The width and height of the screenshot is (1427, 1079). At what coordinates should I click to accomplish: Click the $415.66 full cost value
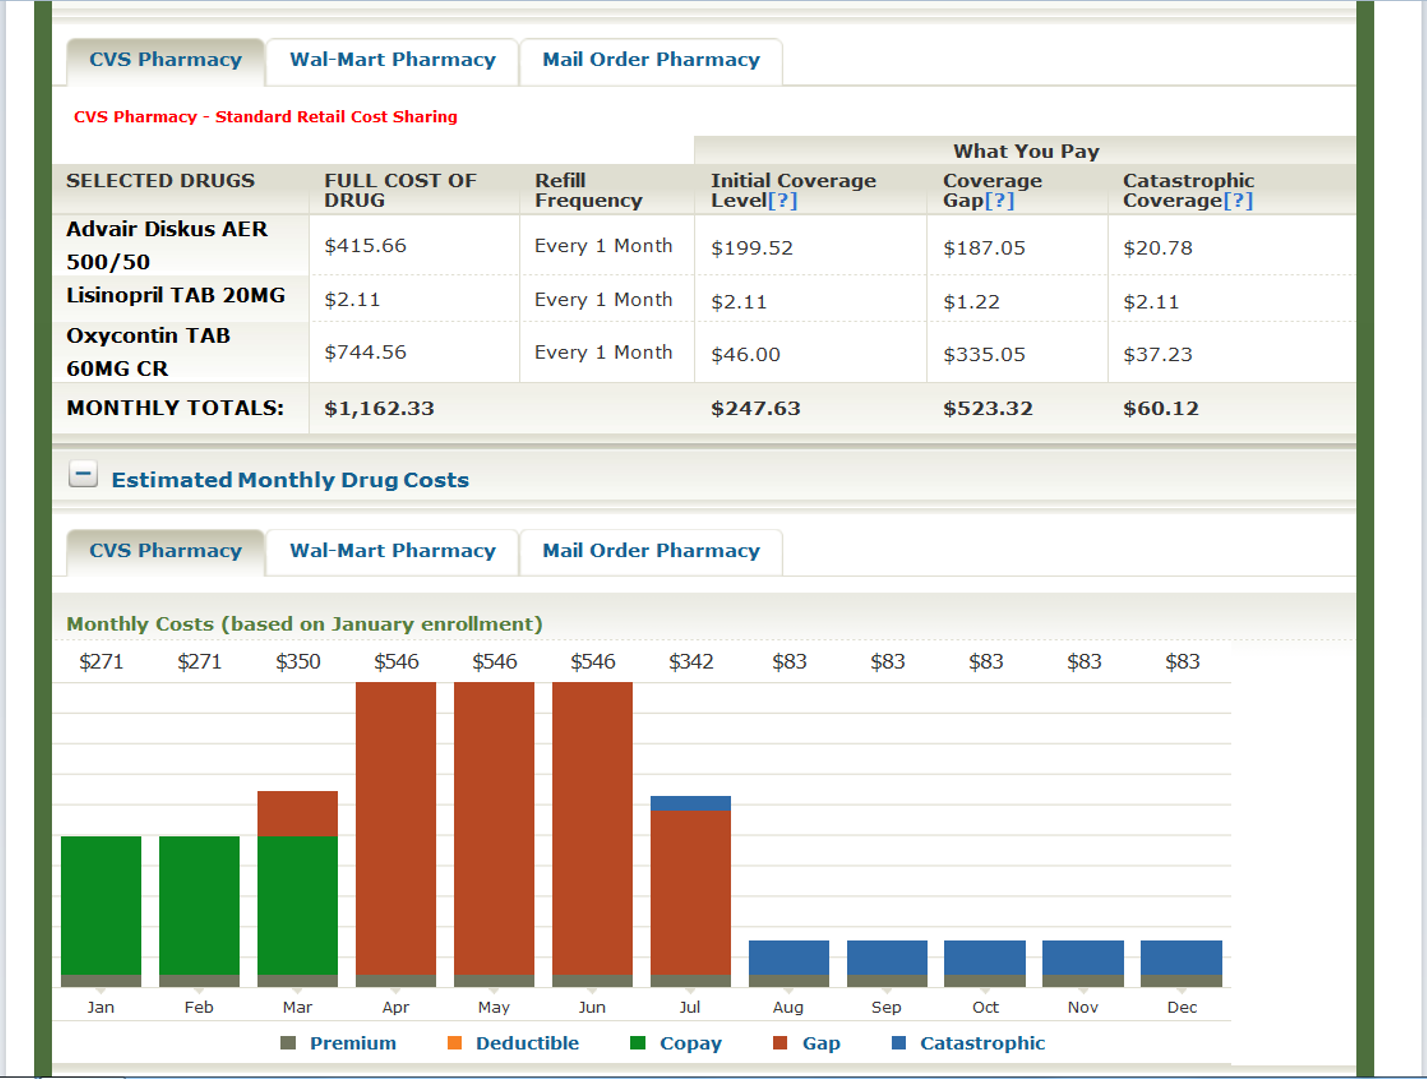[365, 246]
